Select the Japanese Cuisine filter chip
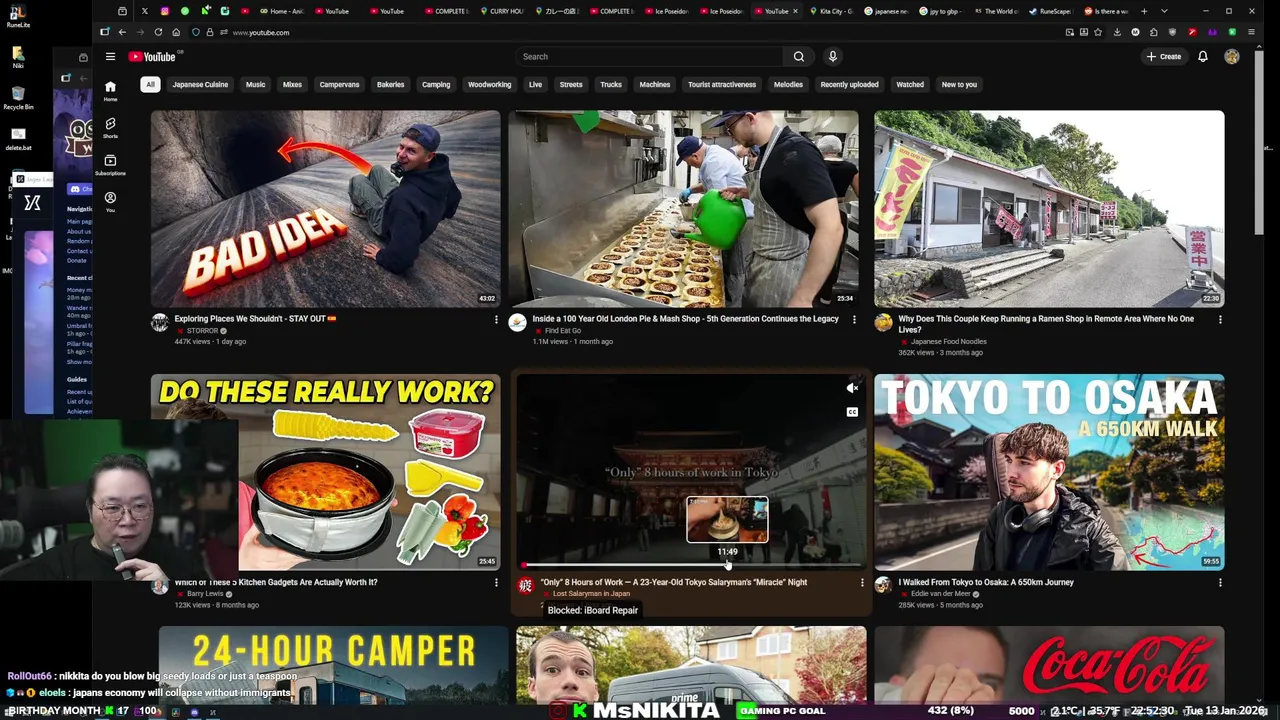The width and height of the screenshot is (1280, 720). 200,85
